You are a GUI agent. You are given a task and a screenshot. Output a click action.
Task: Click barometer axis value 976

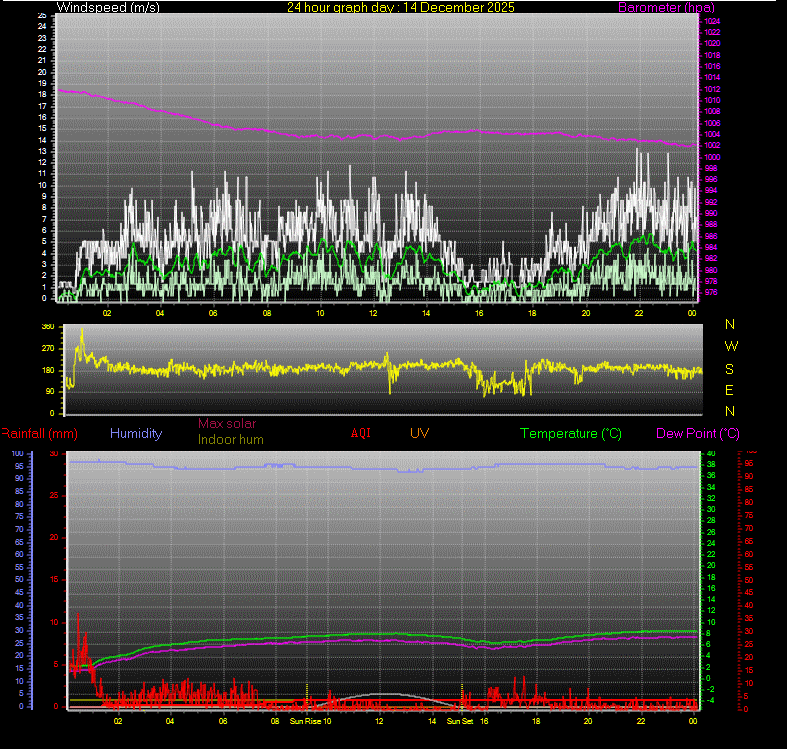711,292
